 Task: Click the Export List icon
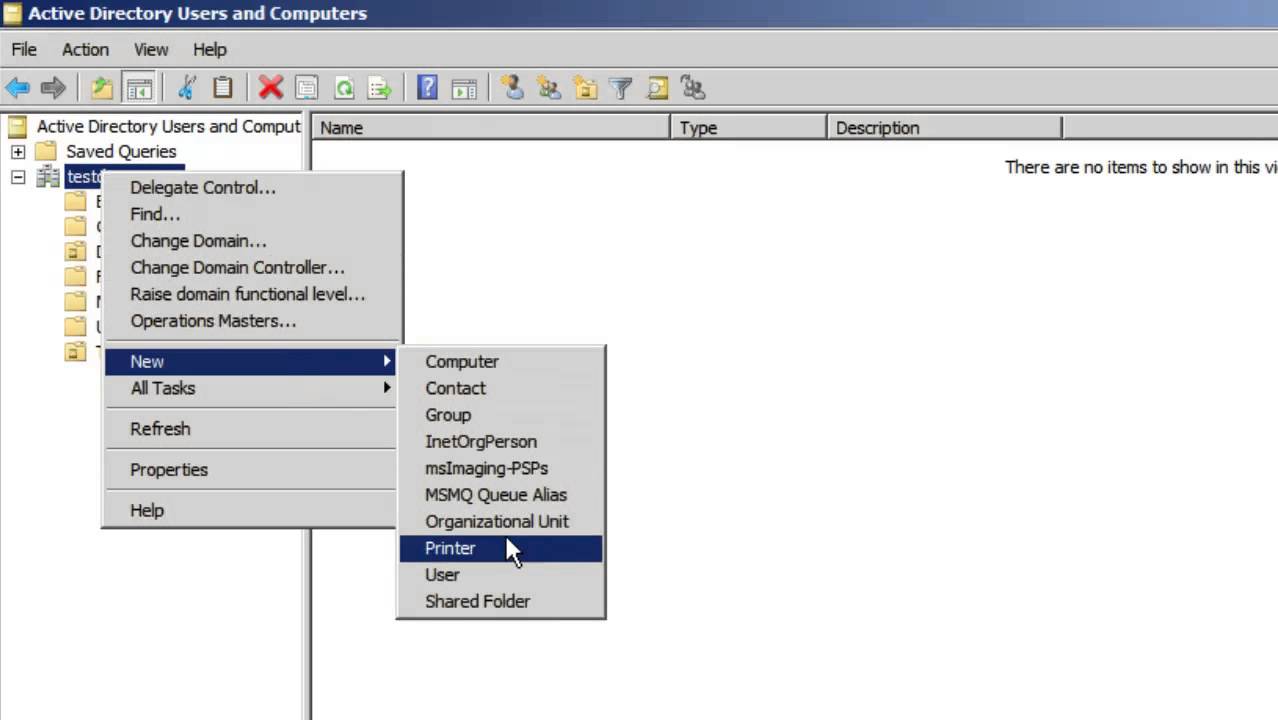point(380,88)
